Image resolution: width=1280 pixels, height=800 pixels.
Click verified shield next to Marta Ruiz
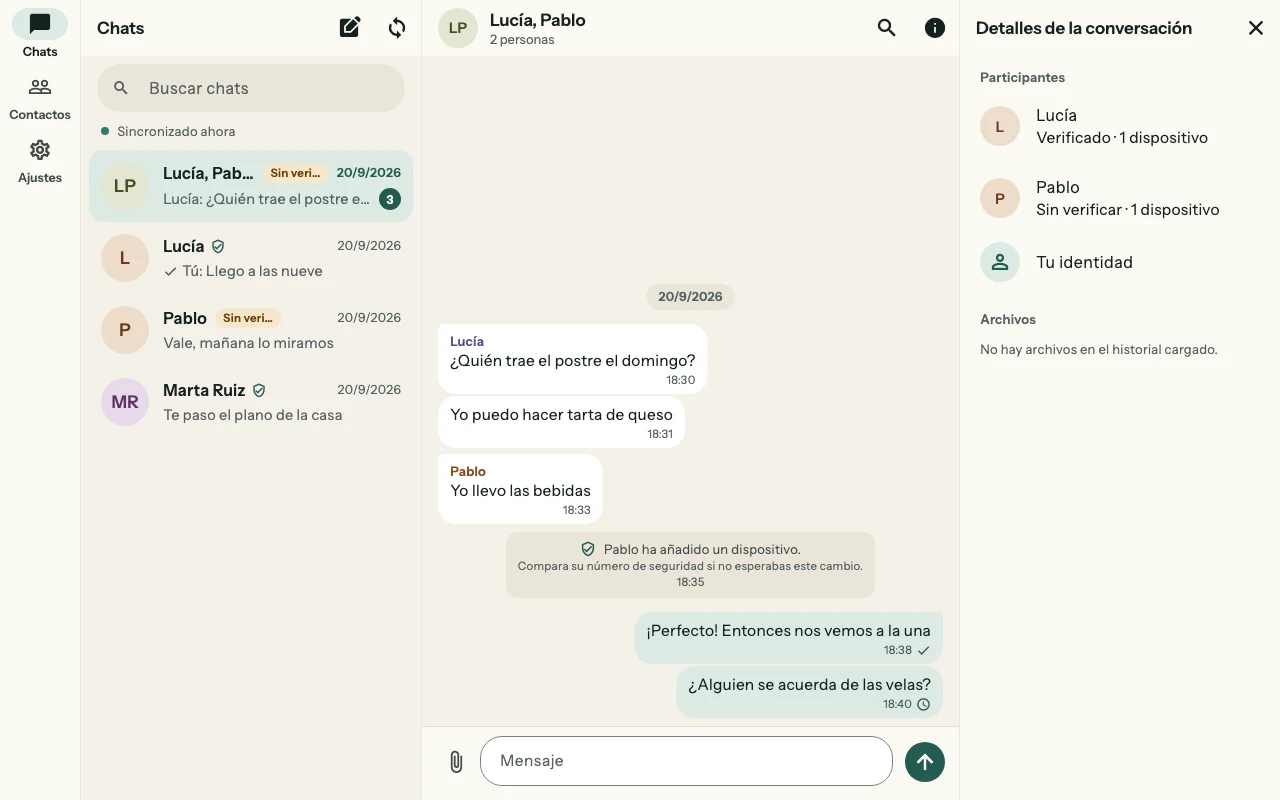[259, 390]
